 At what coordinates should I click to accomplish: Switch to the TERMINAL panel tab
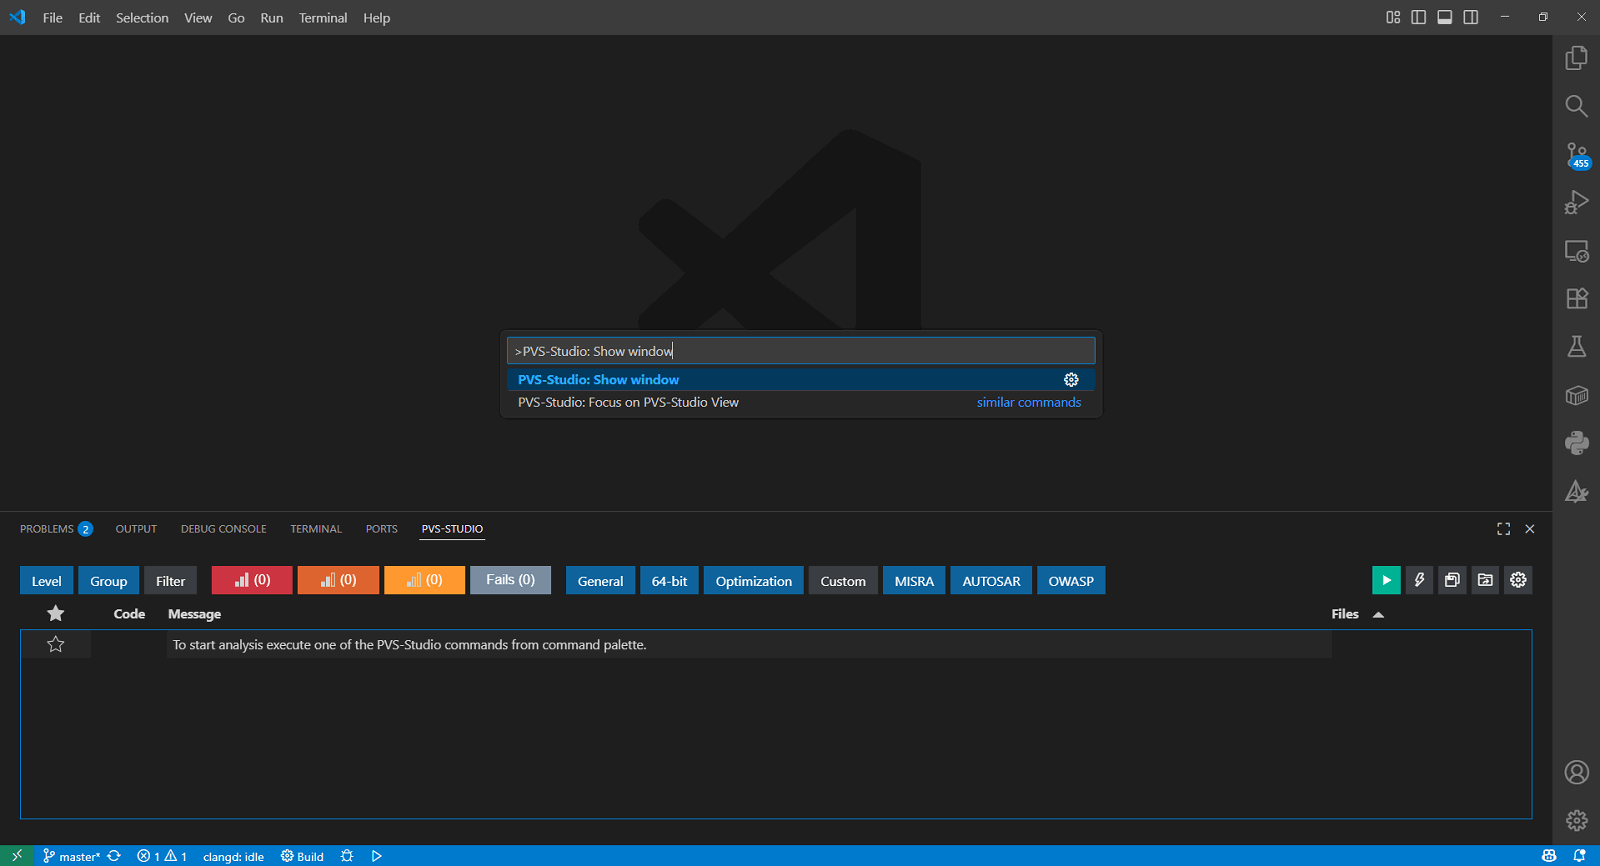click(x=316, y=529)
